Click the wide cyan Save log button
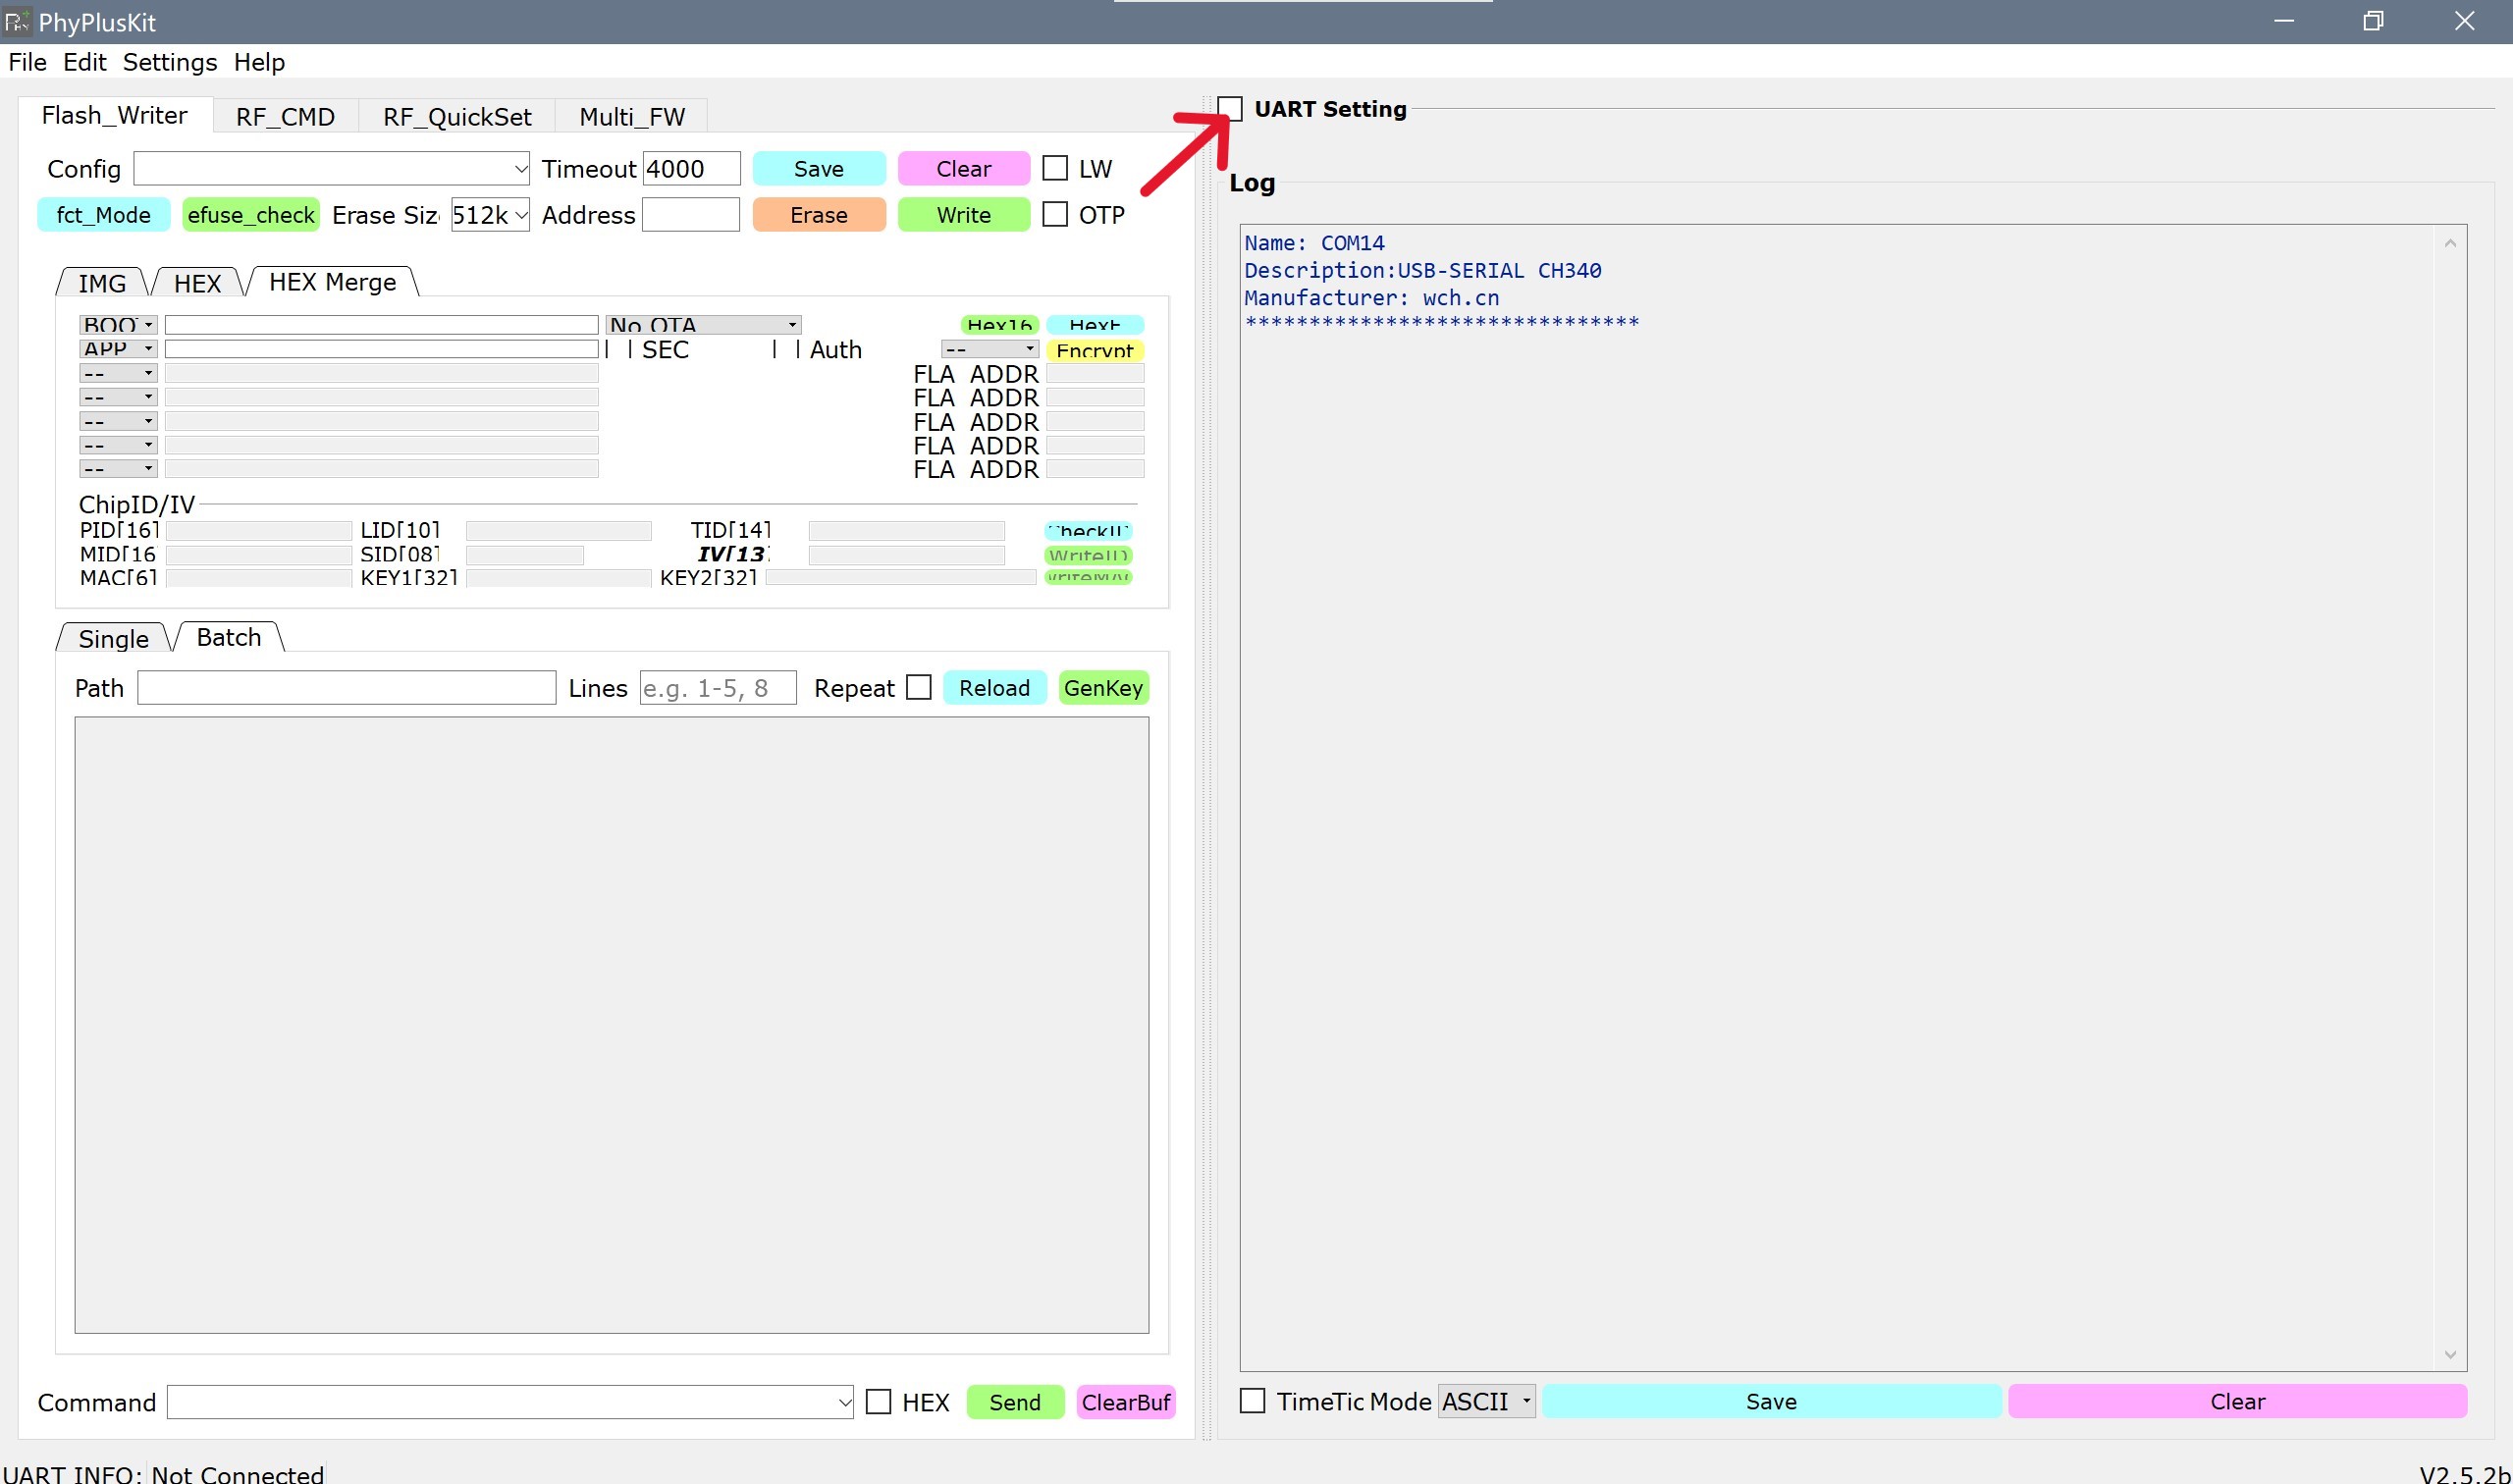Screen dimensions: 2513x1484 [1770, 1400]
